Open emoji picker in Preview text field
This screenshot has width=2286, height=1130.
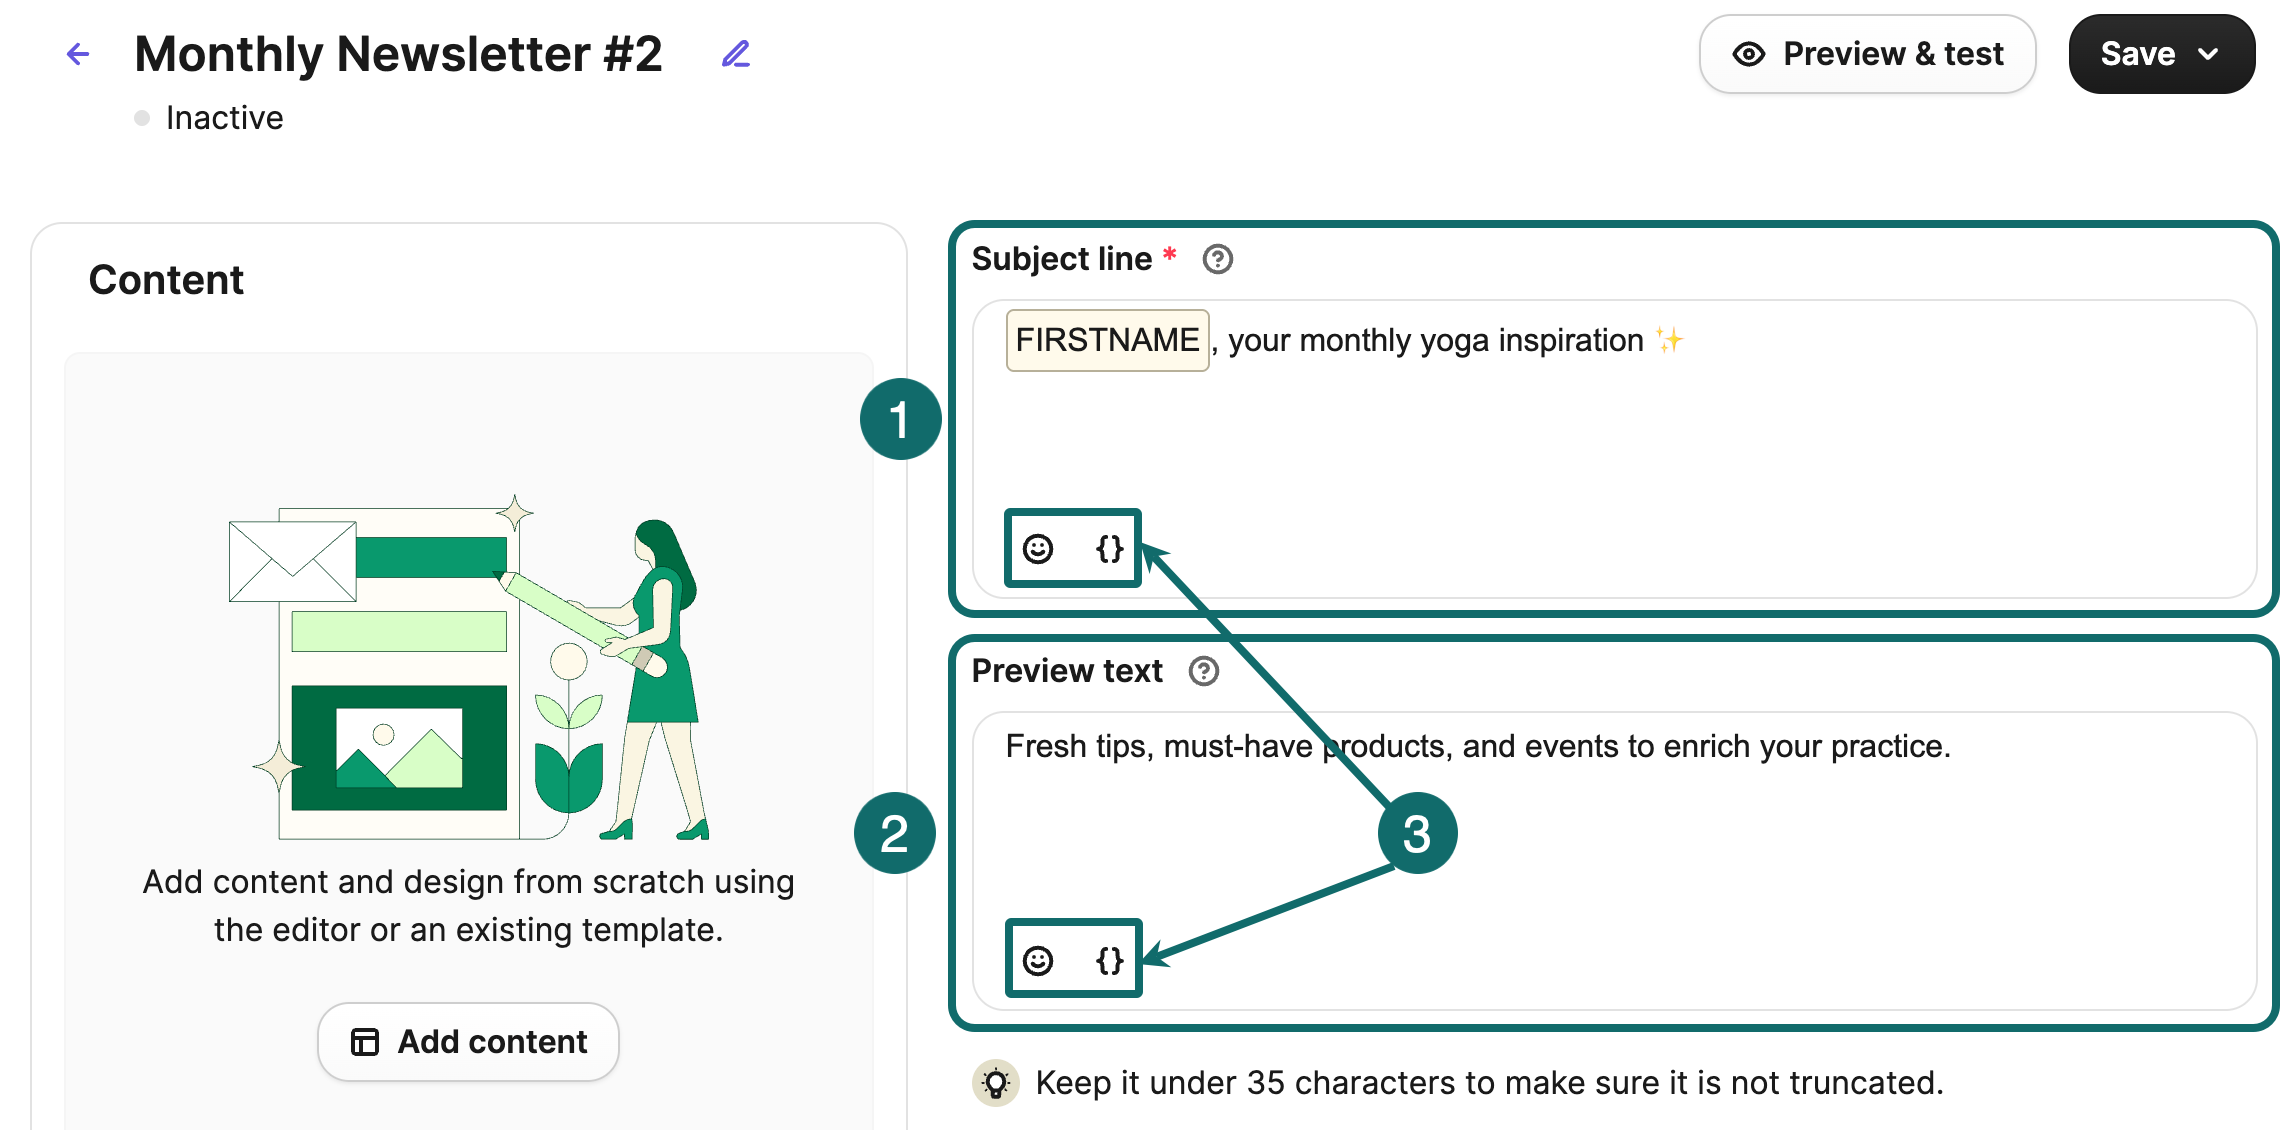(x=1038, y=961)
